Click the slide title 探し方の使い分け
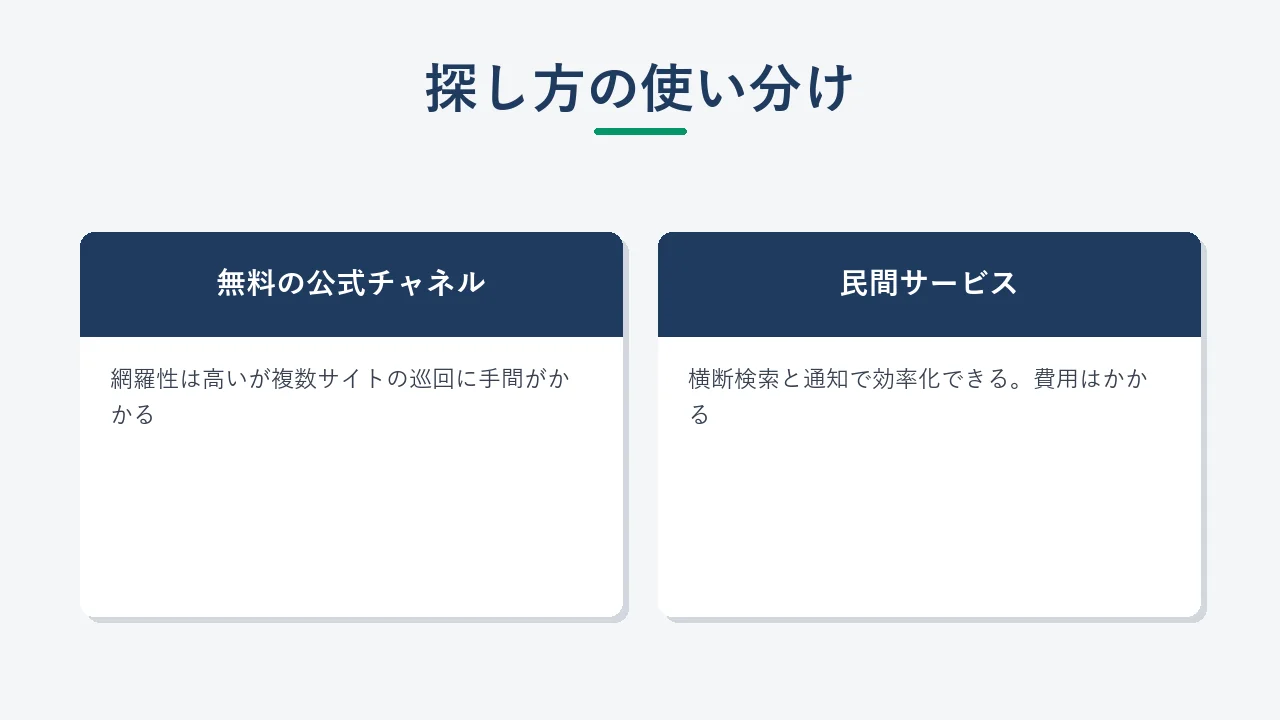Viewport: 1280px width, 720px height. pyautogui.click(x=640, y=89)
